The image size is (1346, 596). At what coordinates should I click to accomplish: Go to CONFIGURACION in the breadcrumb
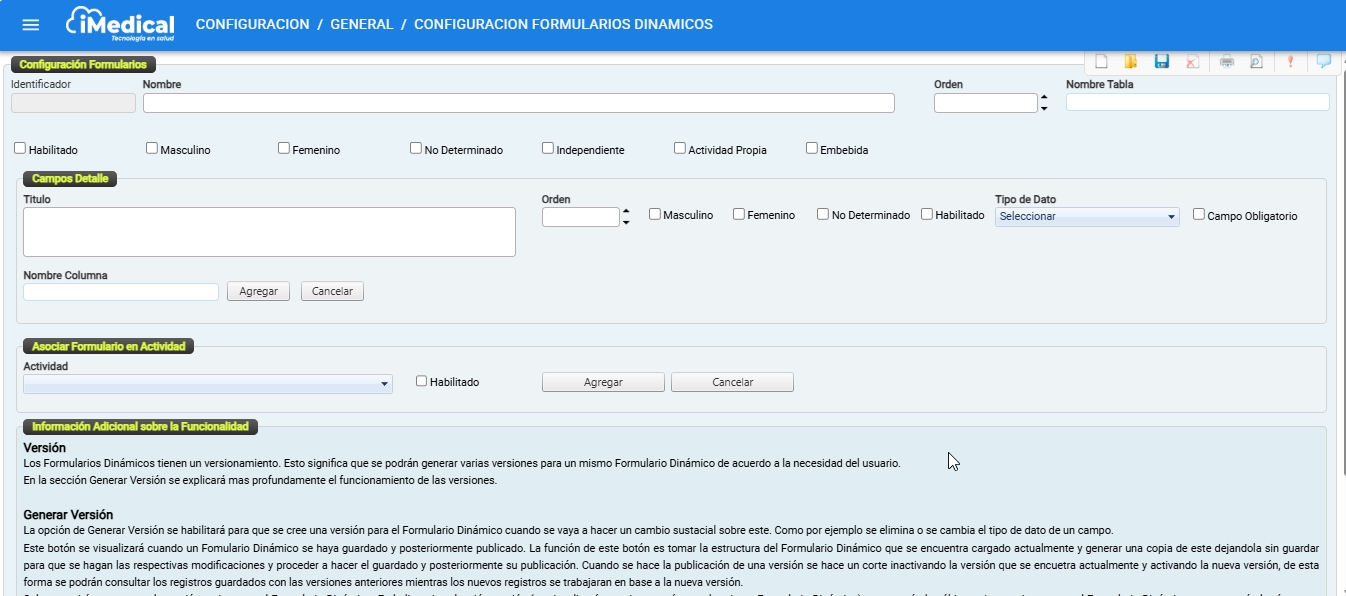[x=252, y=24]
